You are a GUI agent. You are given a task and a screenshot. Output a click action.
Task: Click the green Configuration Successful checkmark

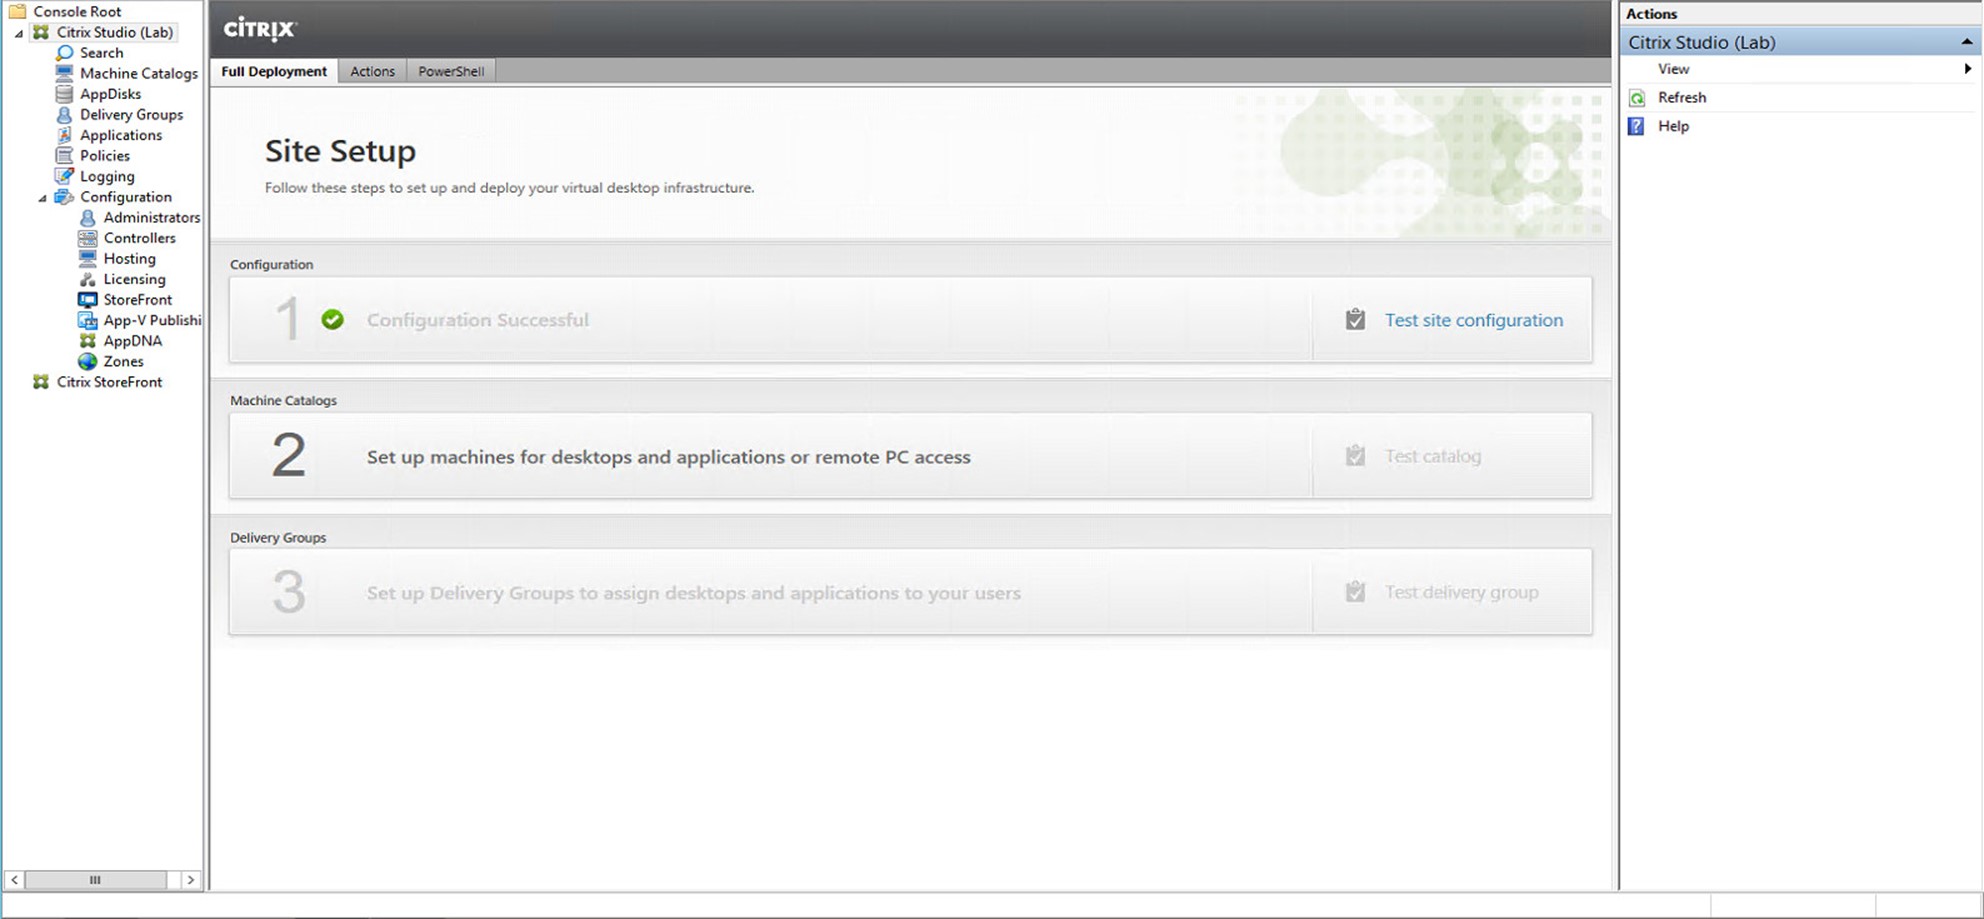(333, 320)
